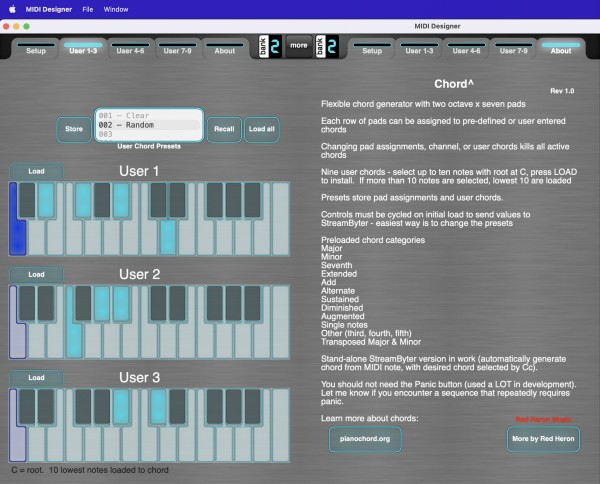Toggle root C key on User 2 keyboard

coord(16,341)
